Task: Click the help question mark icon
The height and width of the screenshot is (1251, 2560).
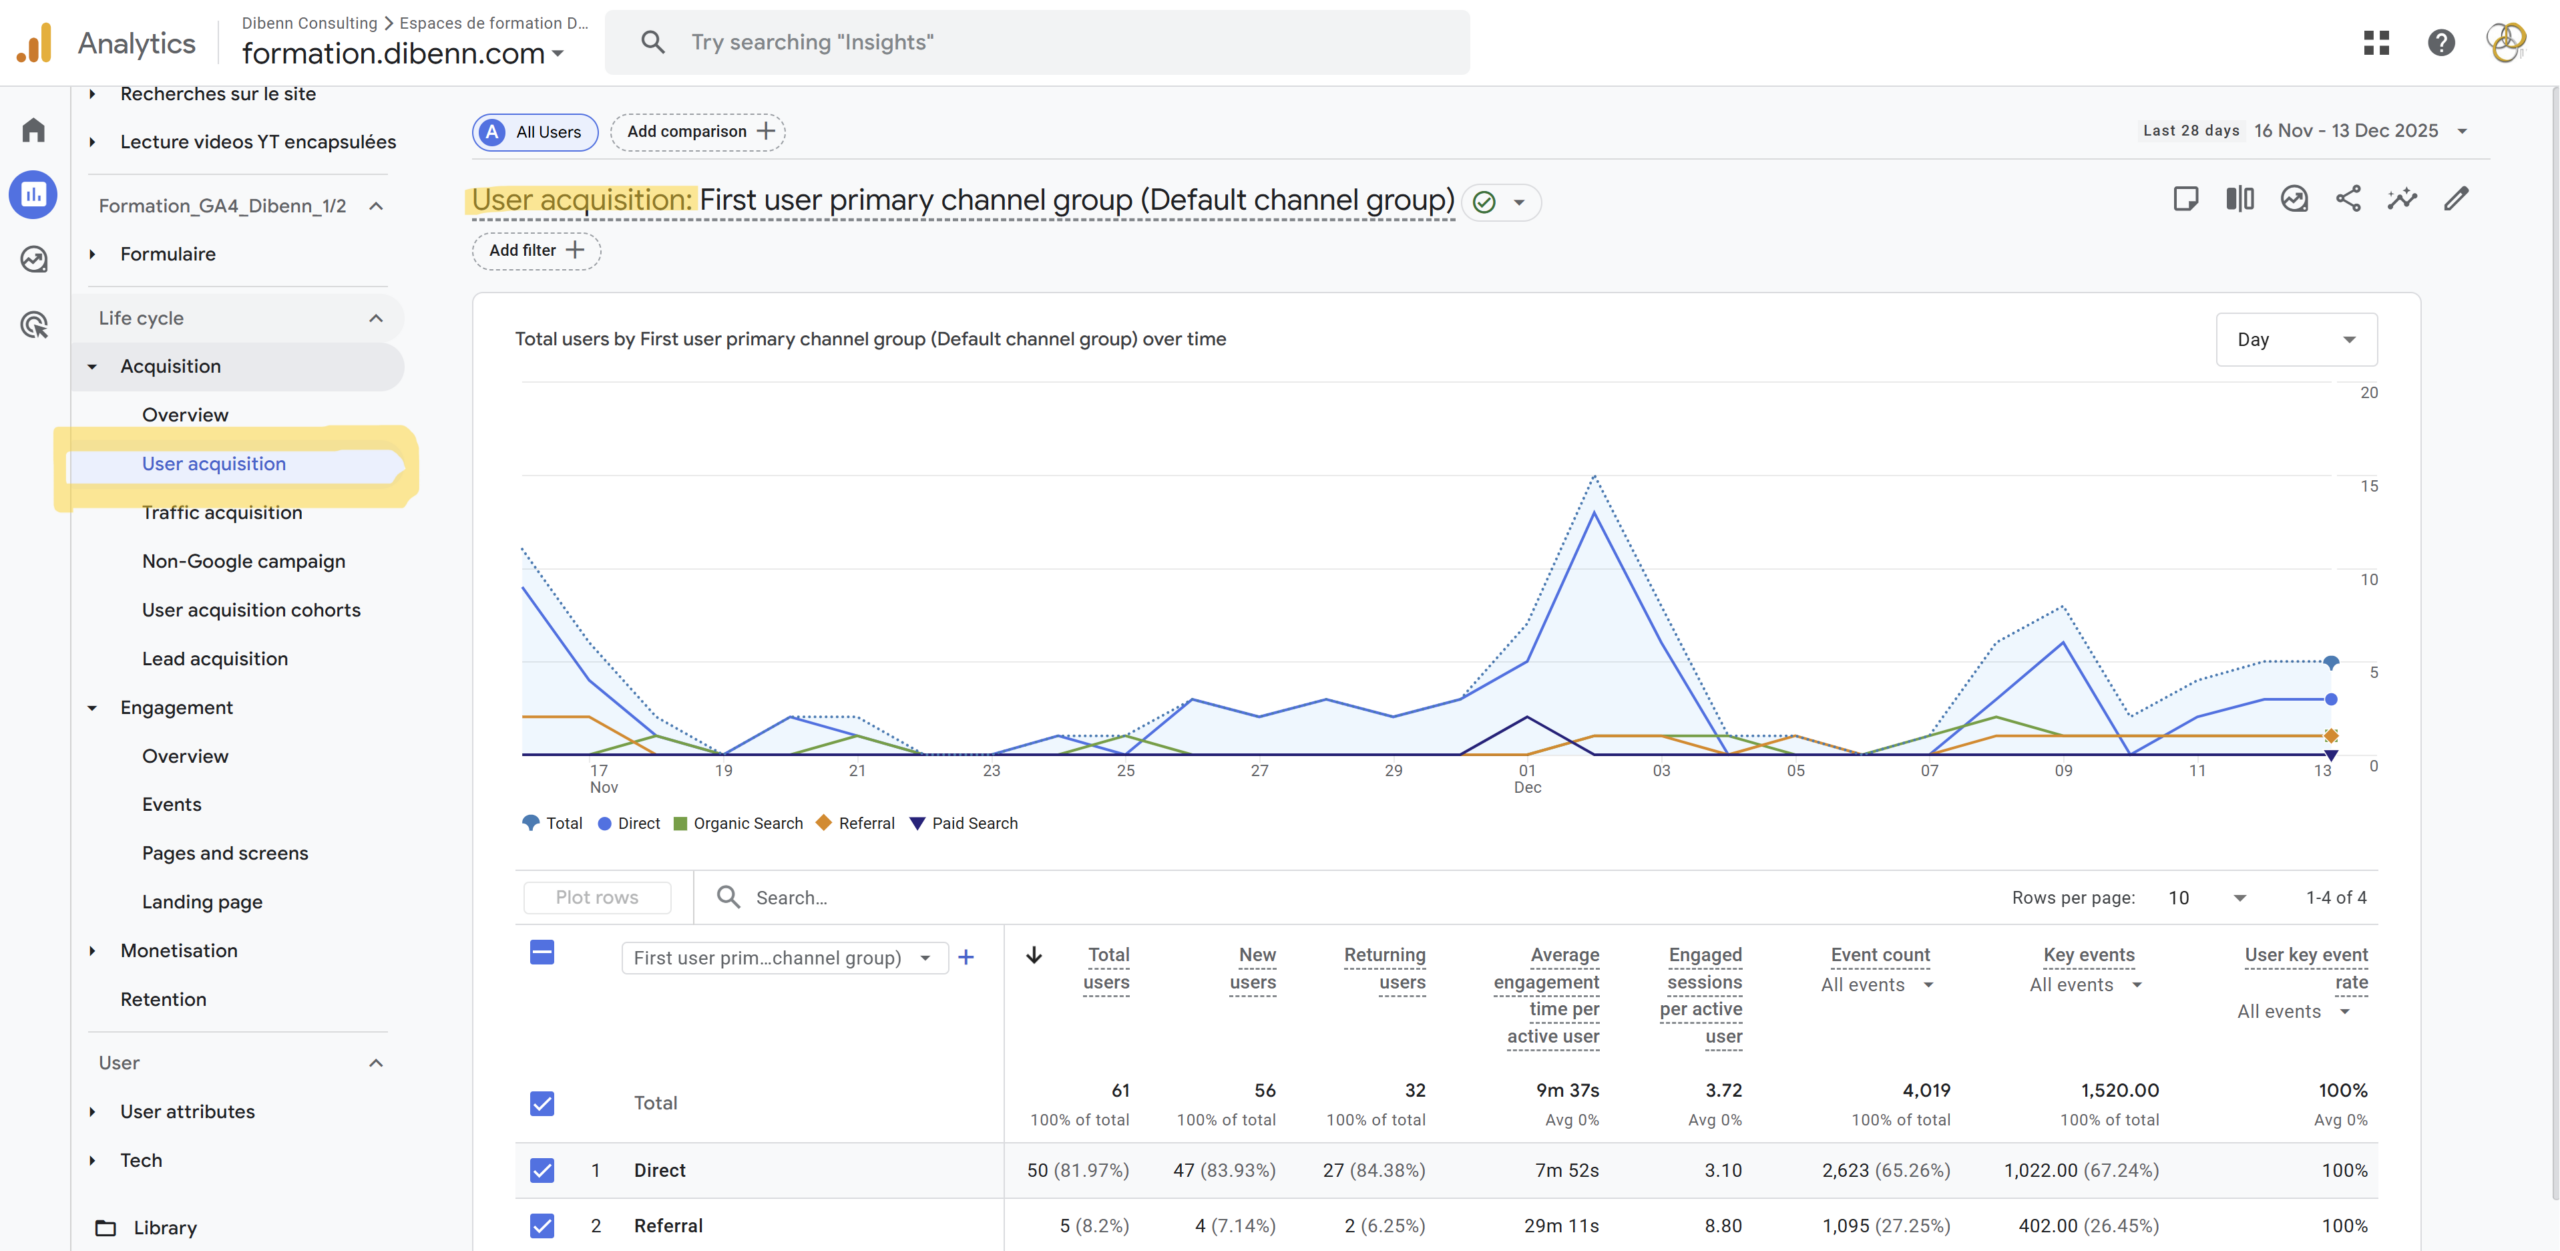Action: pos(2441,42)
